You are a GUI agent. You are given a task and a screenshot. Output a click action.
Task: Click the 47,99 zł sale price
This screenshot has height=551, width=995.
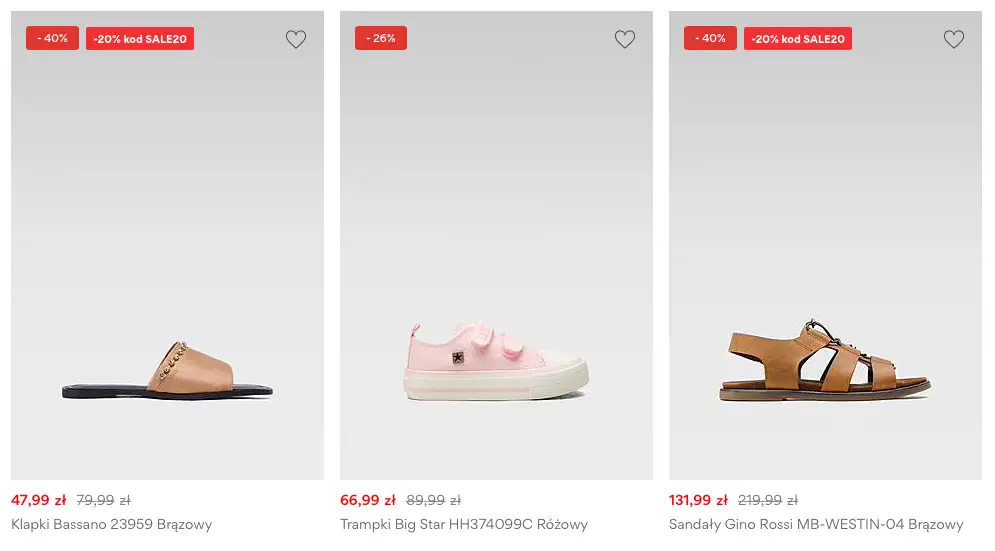pos(38,500)
